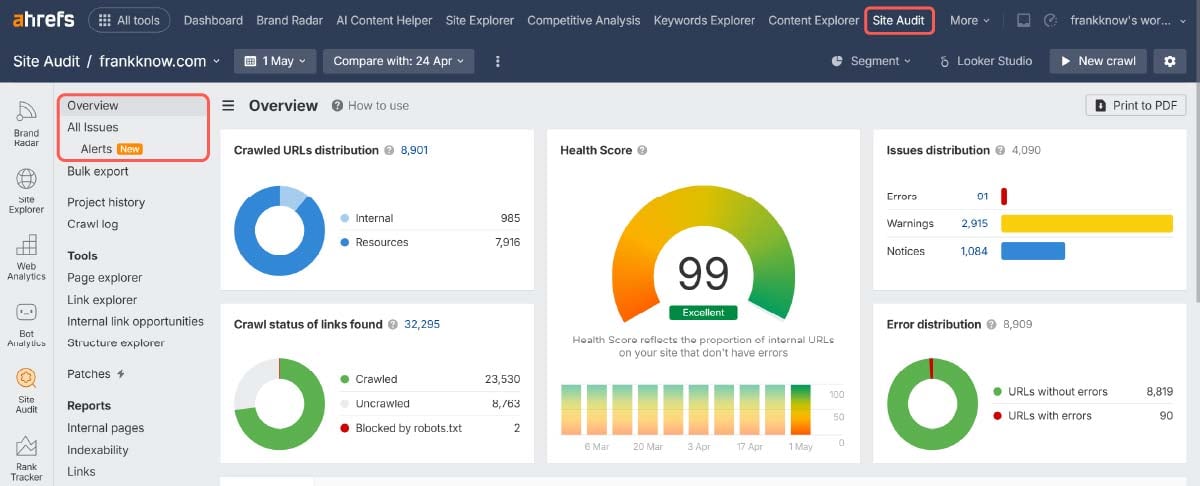Click the Site Audit breadcrumb link

coord(45,61)
